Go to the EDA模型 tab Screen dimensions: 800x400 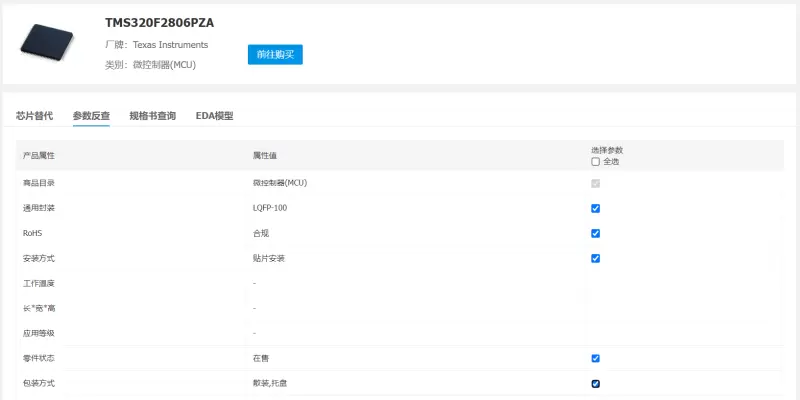tap(214, 116)
